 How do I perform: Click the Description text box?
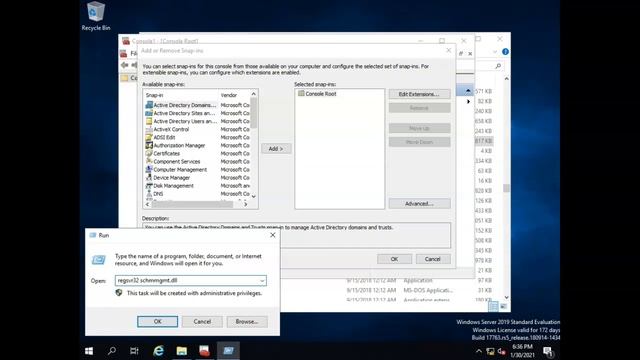pos(296,235)
